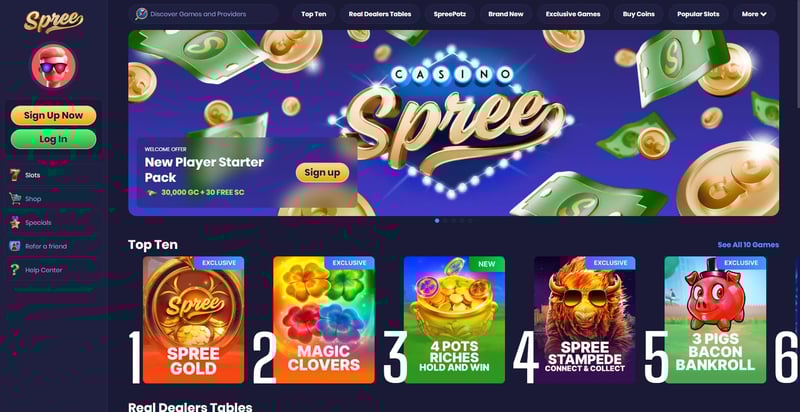Open Specials via the star icon
Screen dimensions: 800x412
click(x=15, y=222)
